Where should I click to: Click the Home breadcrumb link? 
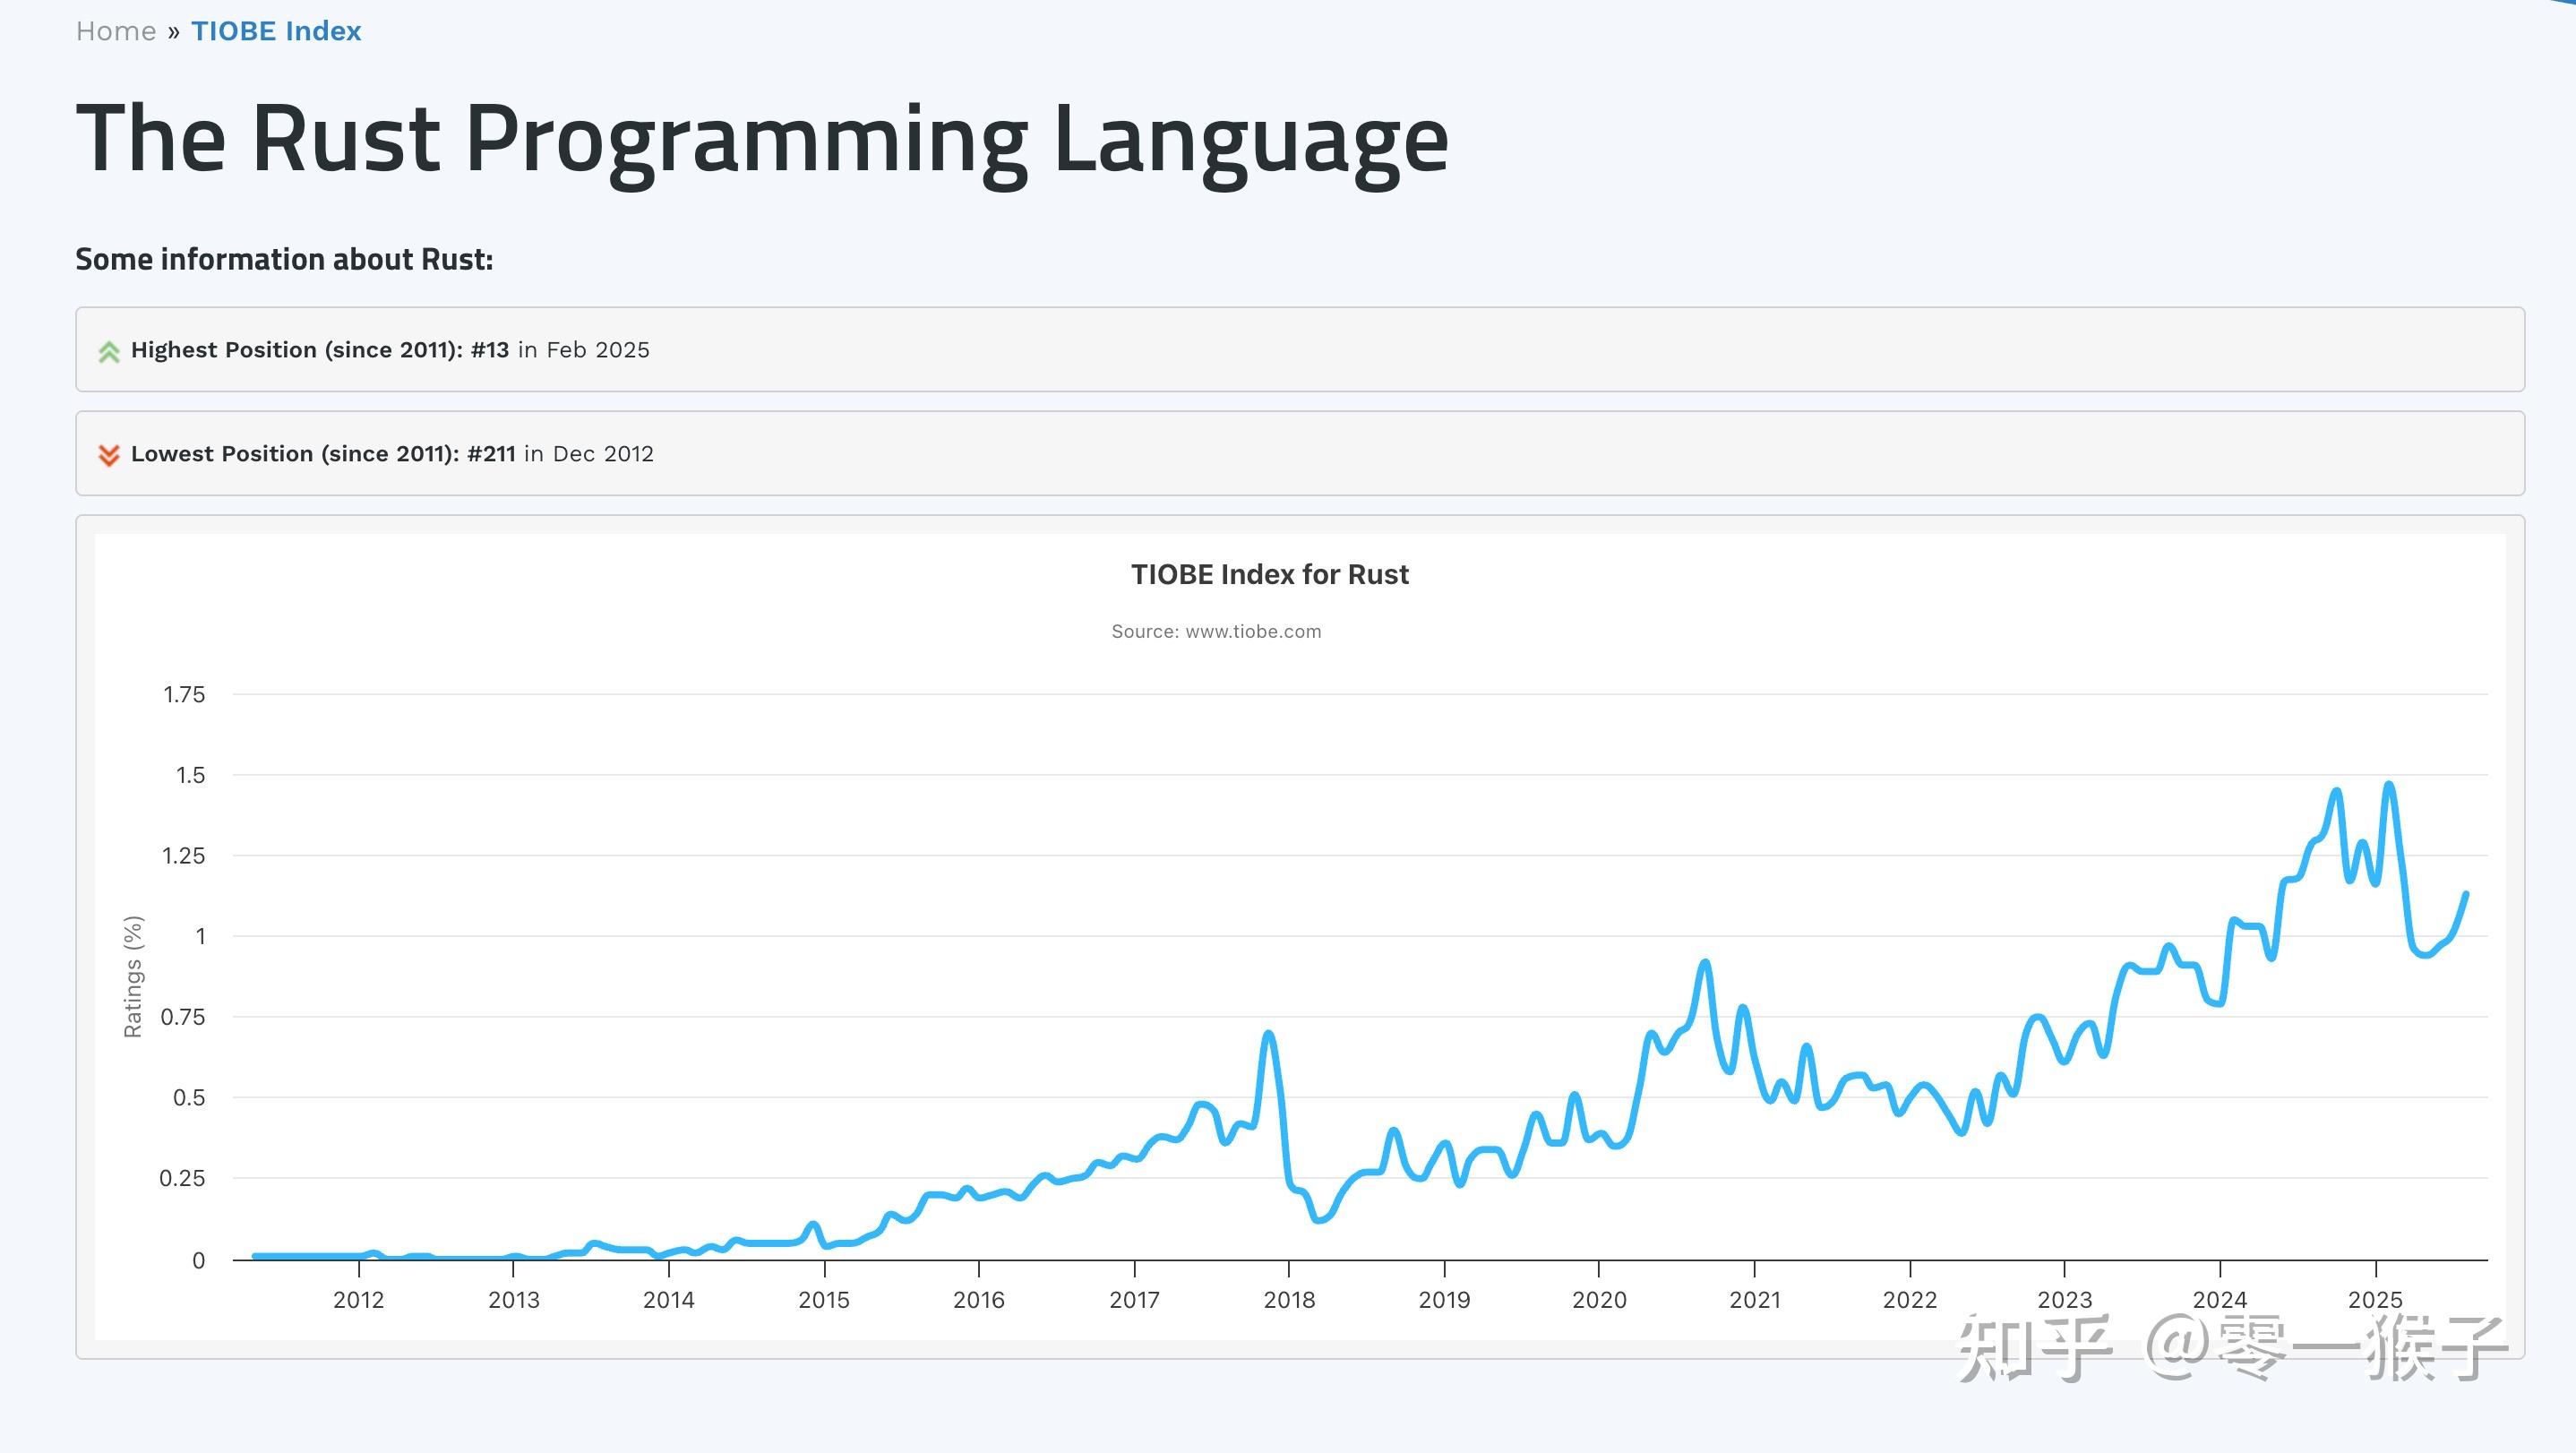tap(116, 31)
